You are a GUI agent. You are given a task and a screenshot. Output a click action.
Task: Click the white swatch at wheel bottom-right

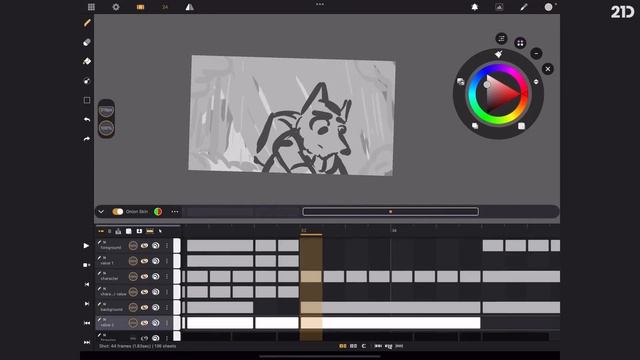521,126
